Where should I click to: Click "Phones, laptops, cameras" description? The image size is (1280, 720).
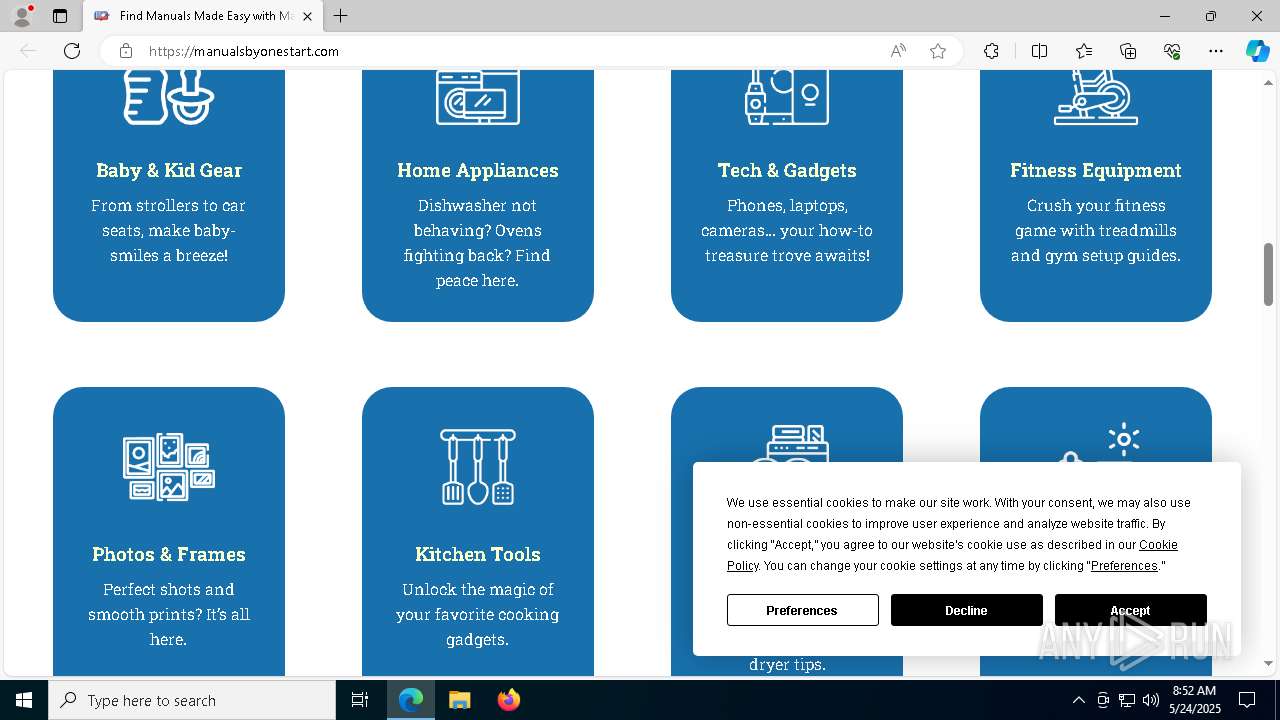click(787, 230)
